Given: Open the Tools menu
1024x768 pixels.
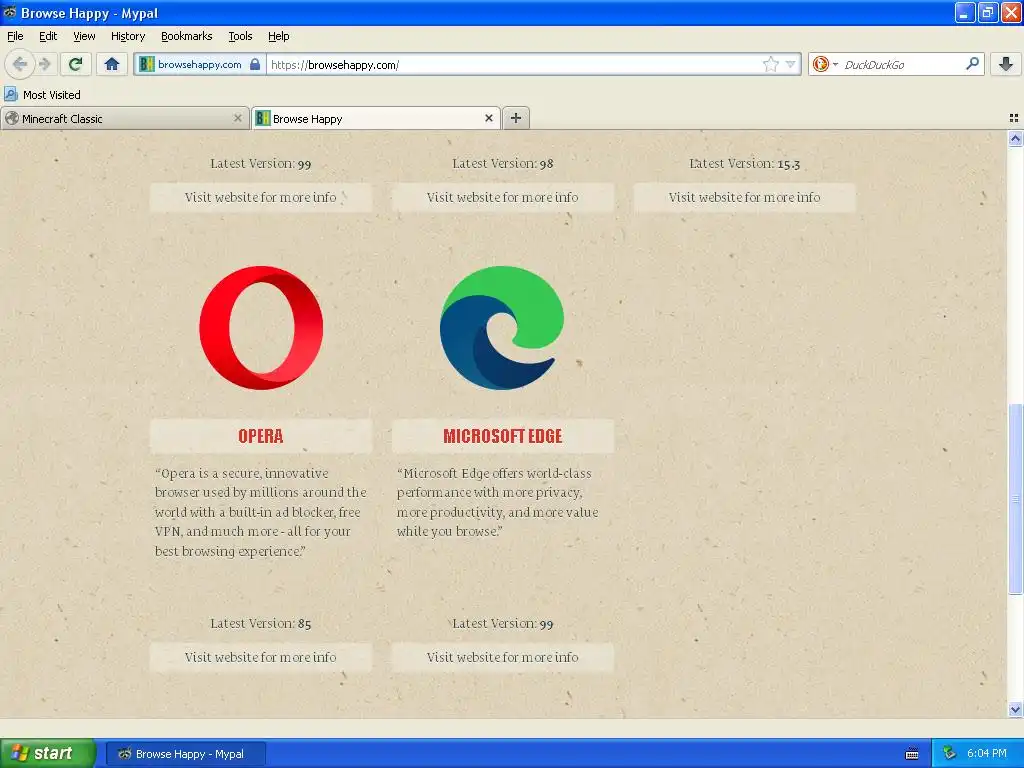Looking at the screenshot, I should pos(240,36).
